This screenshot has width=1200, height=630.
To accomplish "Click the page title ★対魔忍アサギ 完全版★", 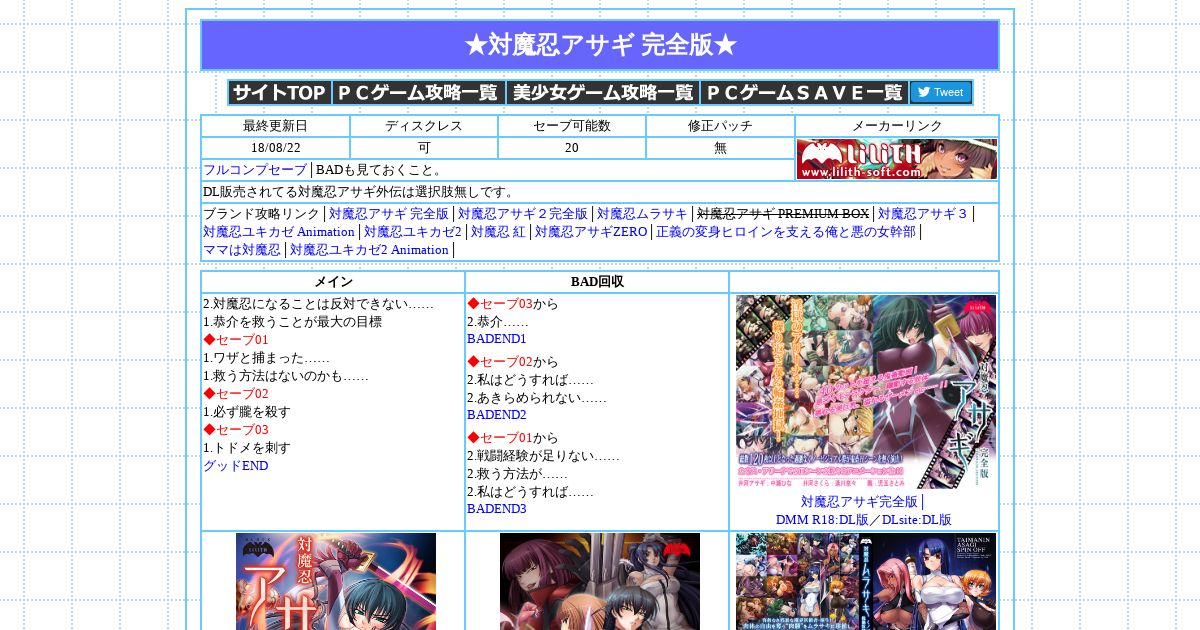I will pyautogui.click(x=600, y=45).
